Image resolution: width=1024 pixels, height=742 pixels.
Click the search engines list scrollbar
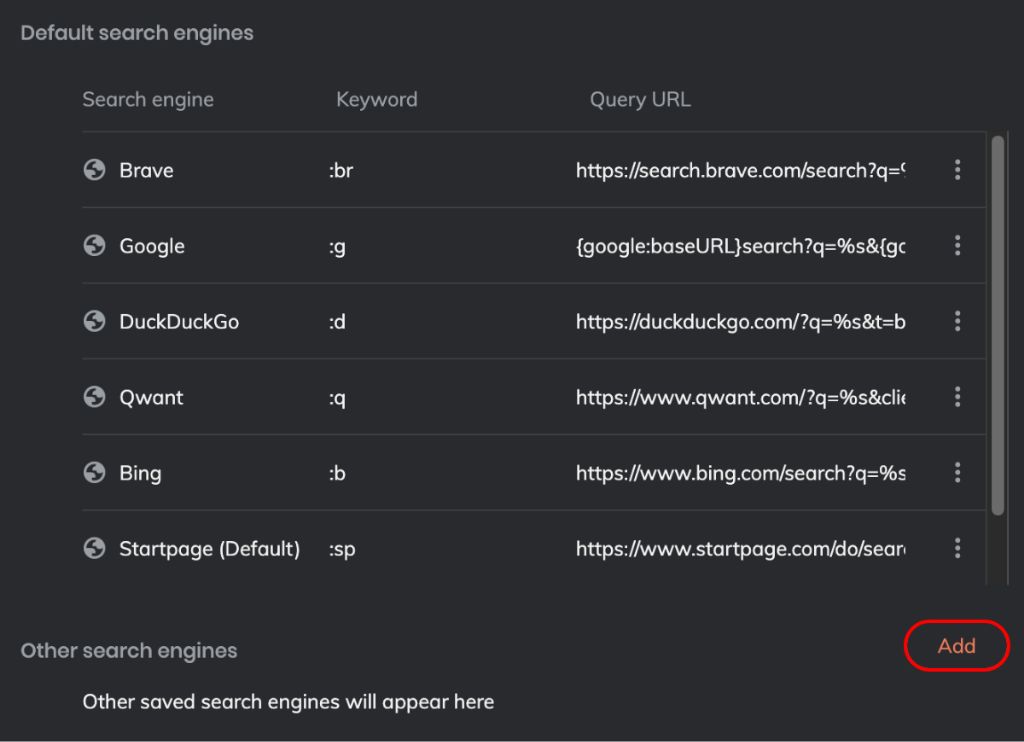tap(997, 325)
